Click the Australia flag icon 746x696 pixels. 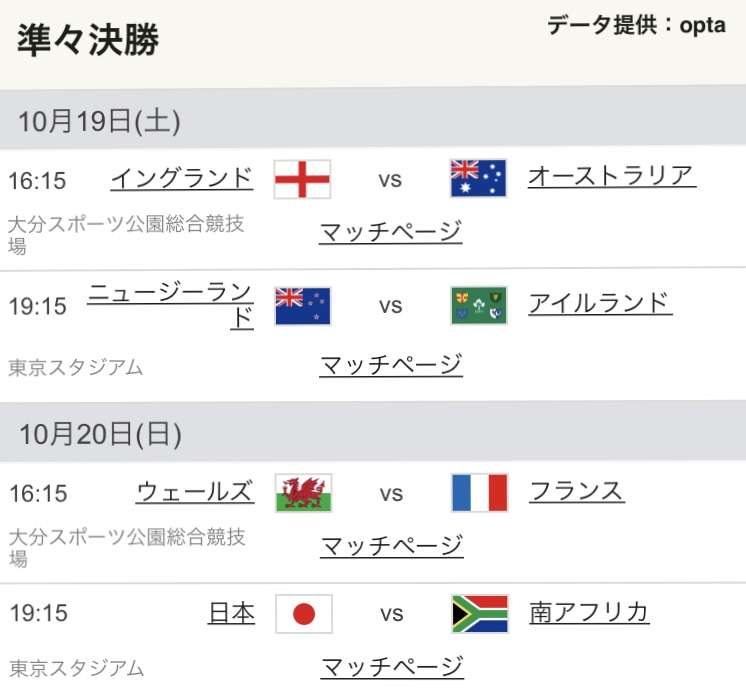tap(478, 178)
